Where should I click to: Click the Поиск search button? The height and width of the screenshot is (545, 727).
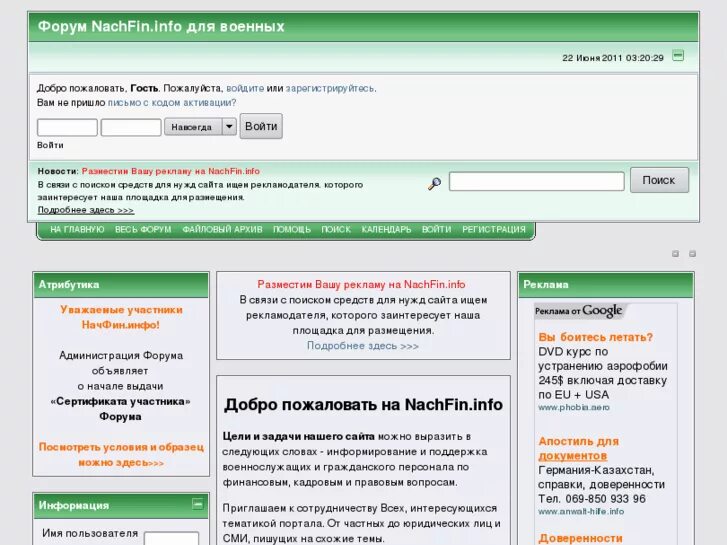tap(659, 180)
